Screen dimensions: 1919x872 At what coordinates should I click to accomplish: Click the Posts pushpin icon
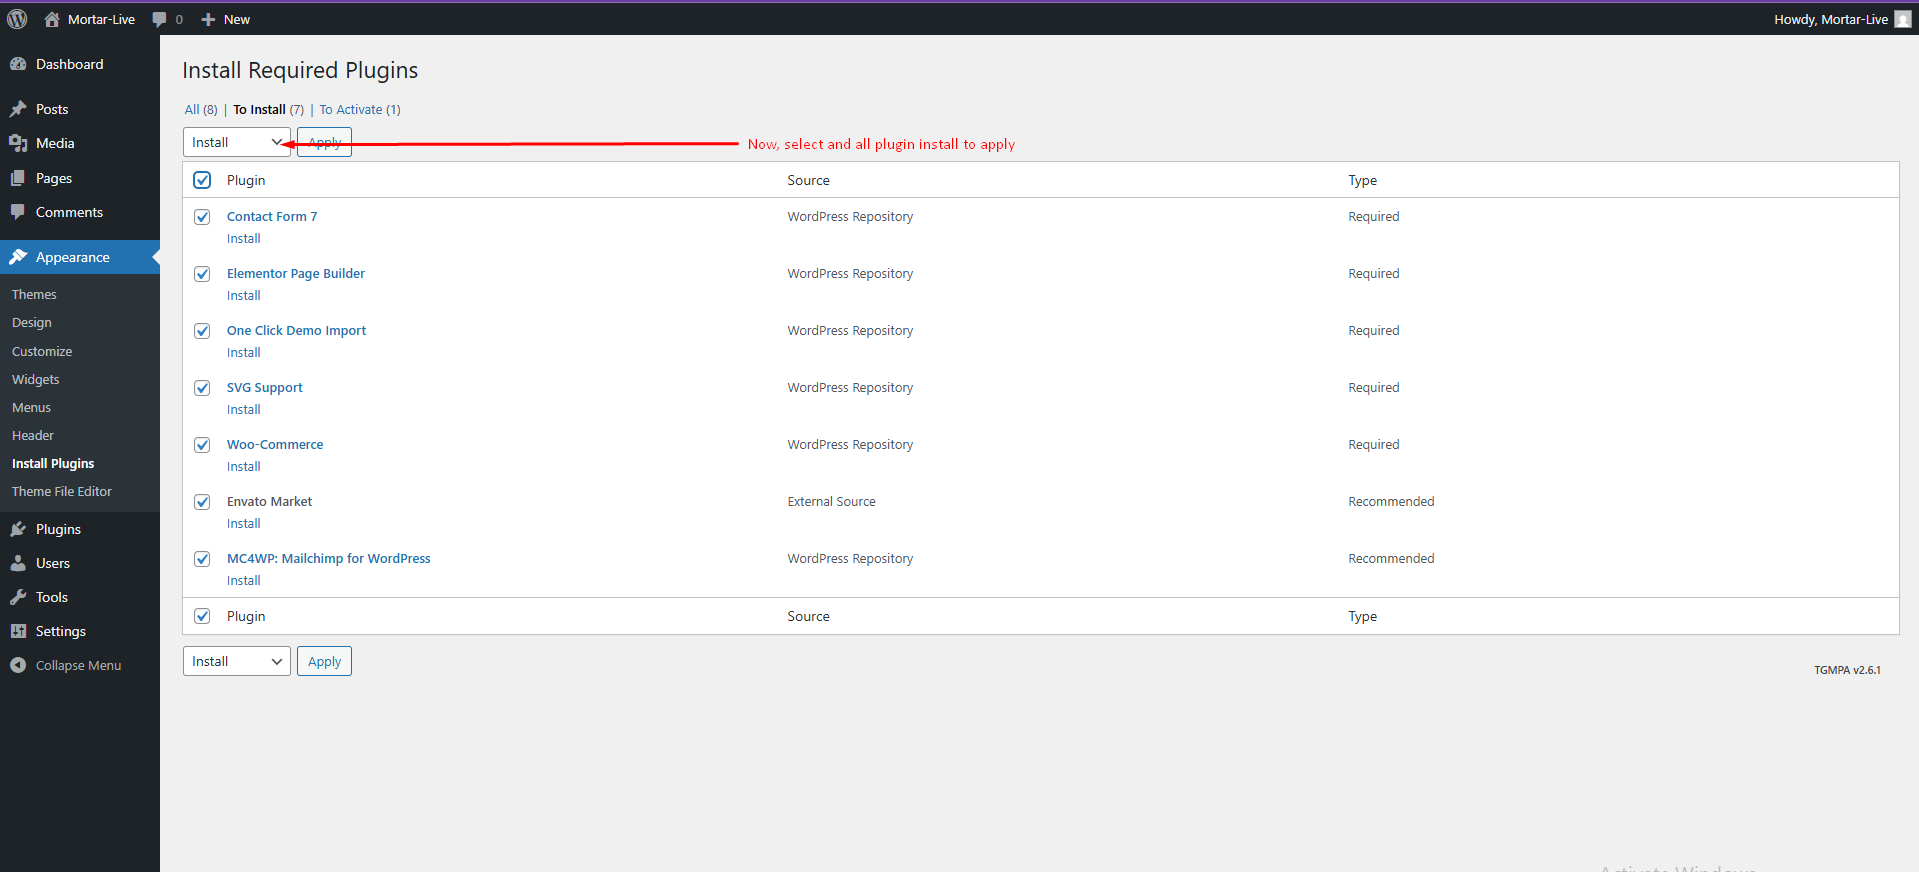tap(18, 109)
